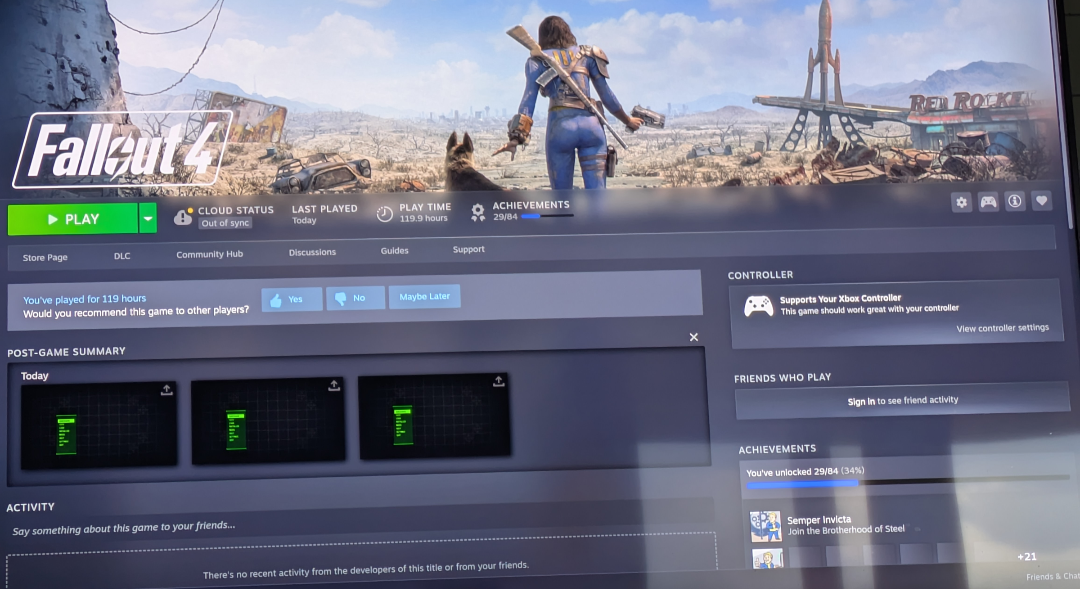This screenshot has height=589, width=1080.
Task: Click the Last Played Today label
Action: point(324,214)
